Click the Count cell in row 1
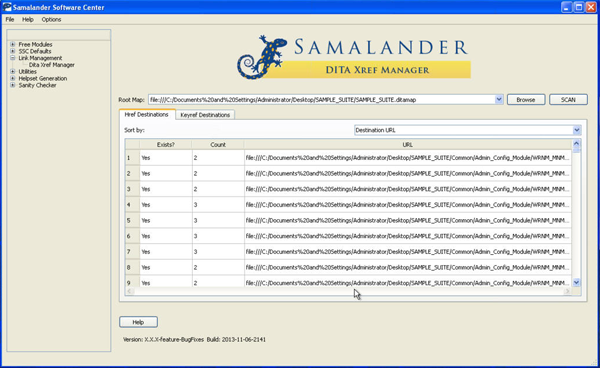600x368 pixels. [218, 158]
